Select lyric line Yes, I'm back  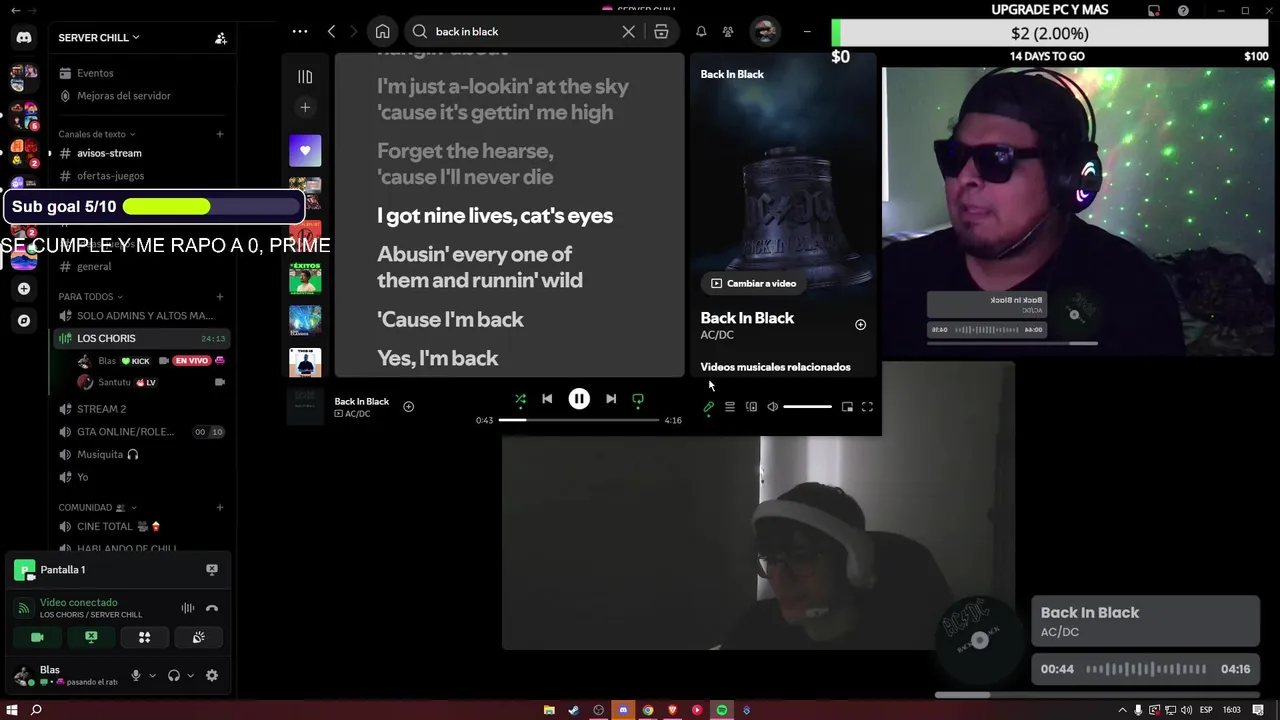[437, 358]
